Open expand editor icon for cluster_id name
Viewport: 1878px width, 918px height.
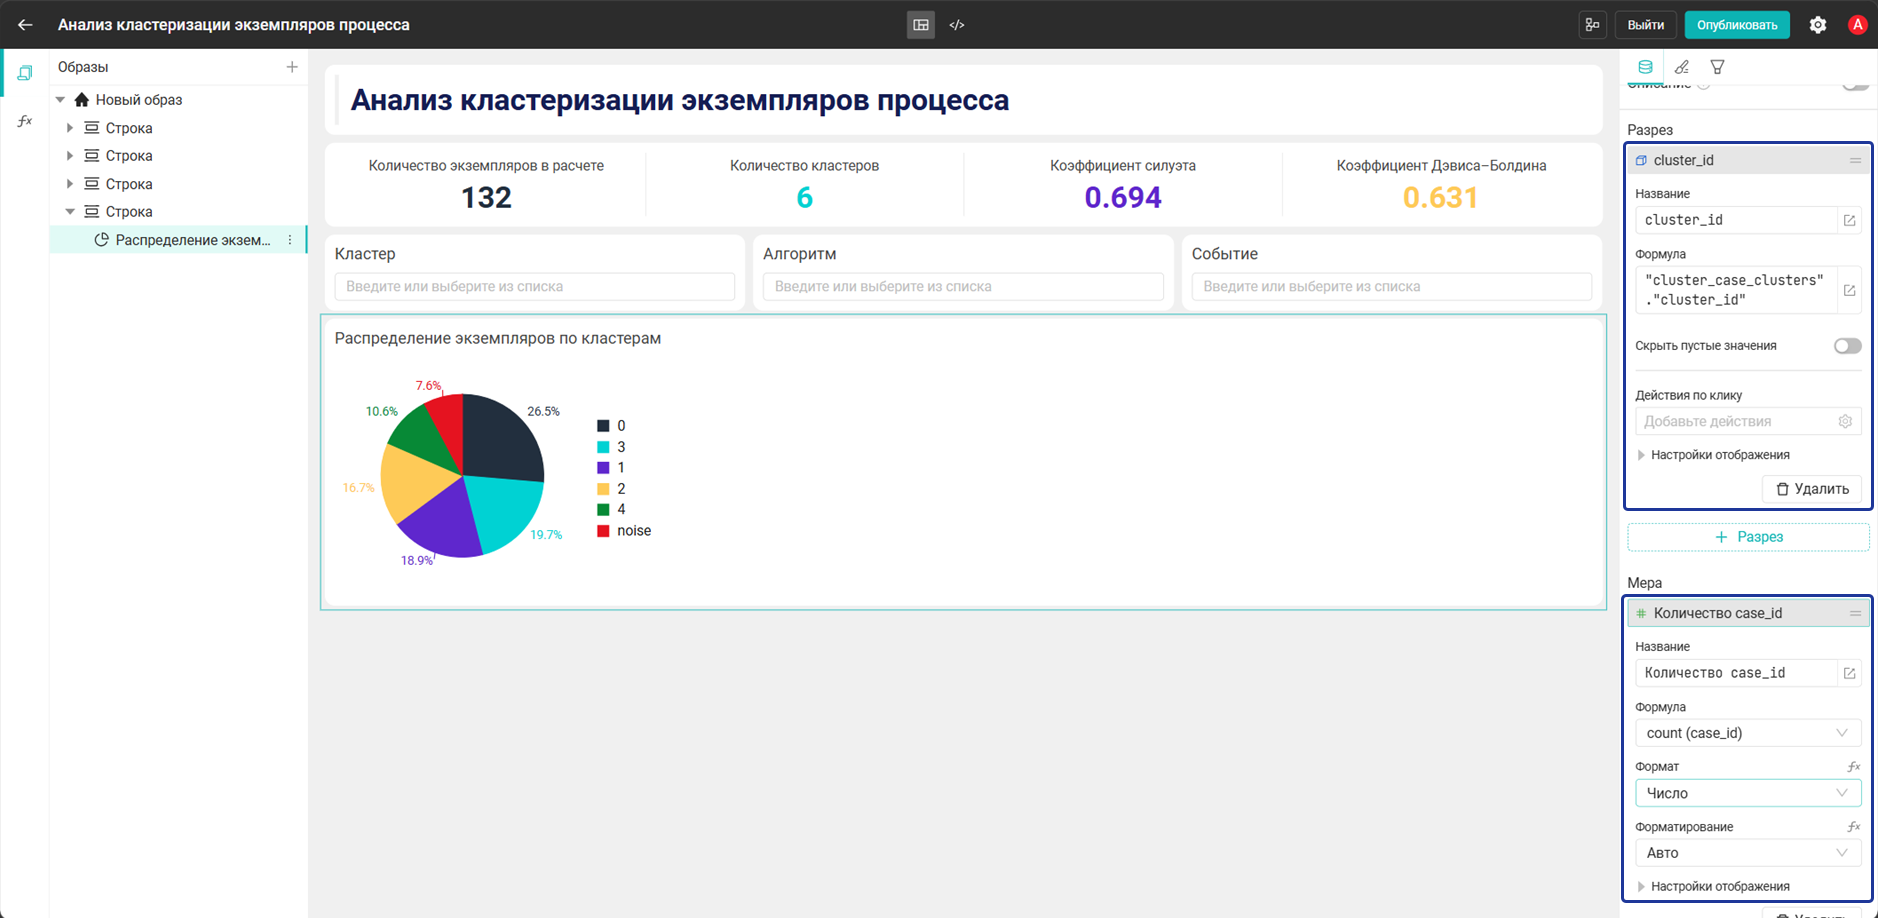tap(1849, 221)
